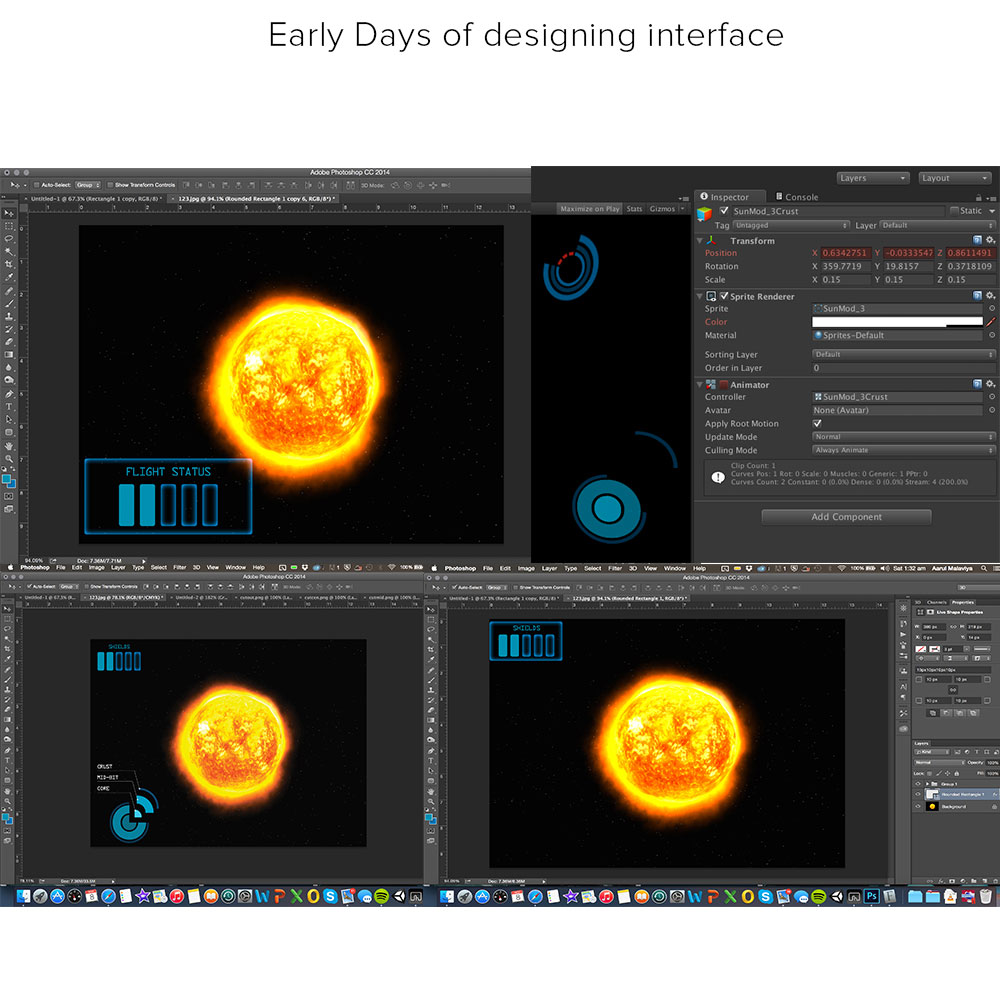
Task: Hide the Background layer via eye icon
Action: [x=919, y=806]
